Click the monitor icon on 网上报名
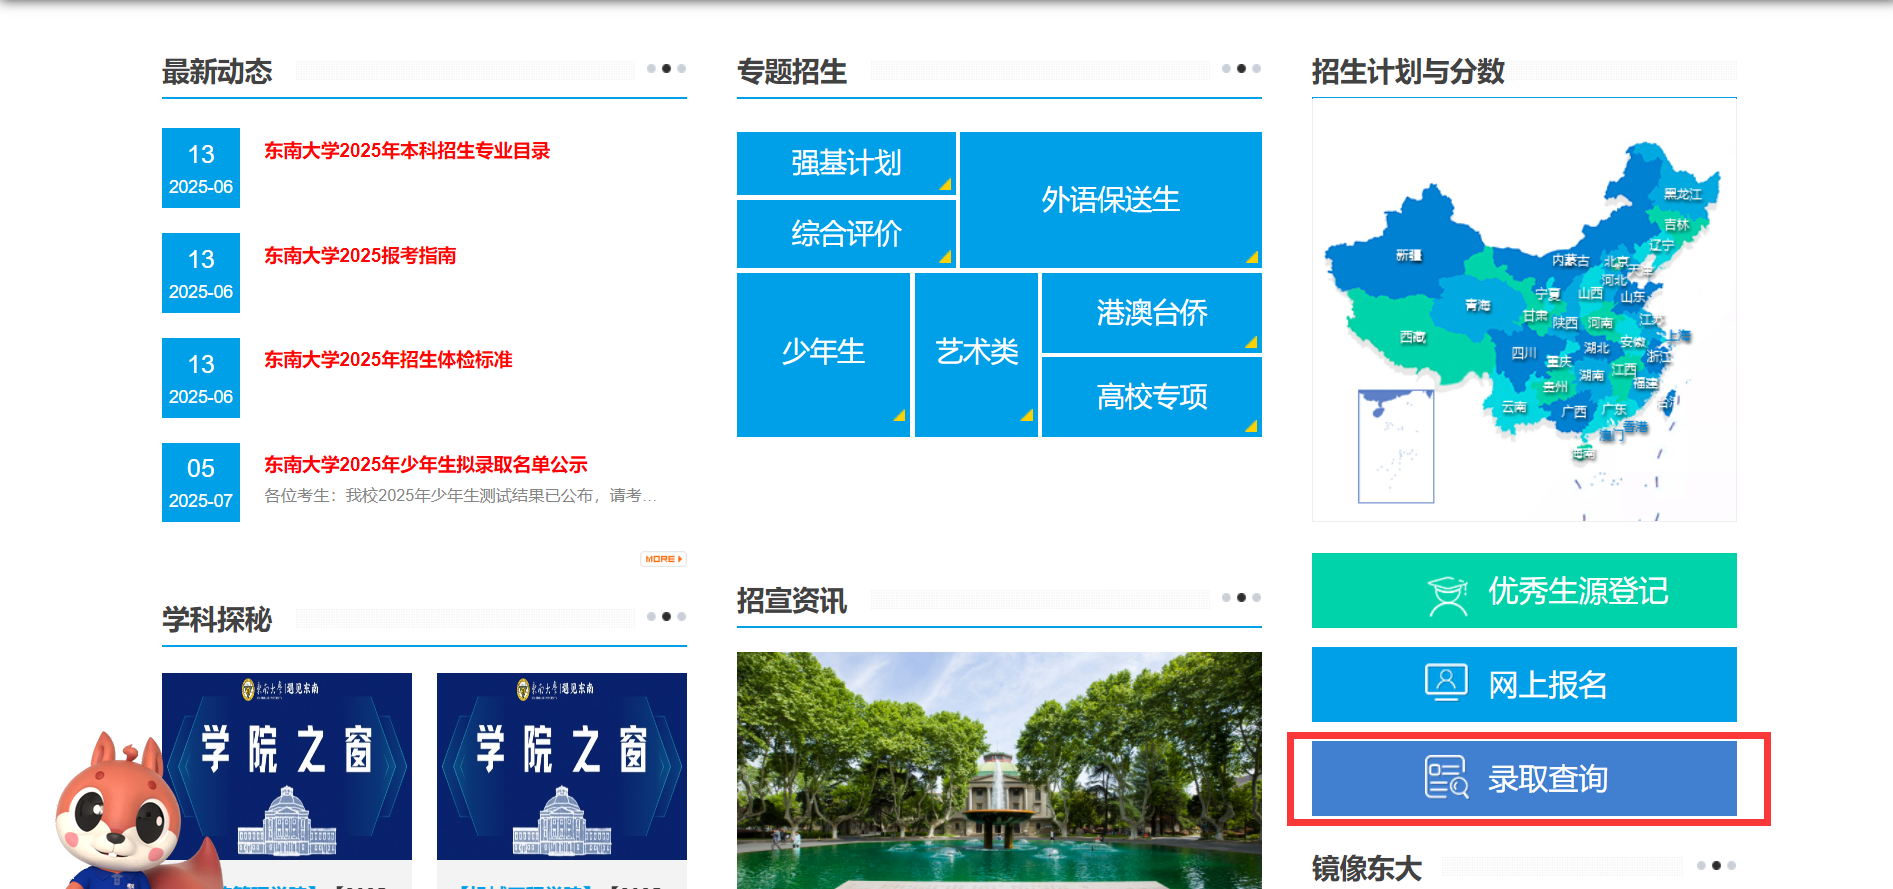Viewport: 1893px width, 889px height. click(1446, 683)
